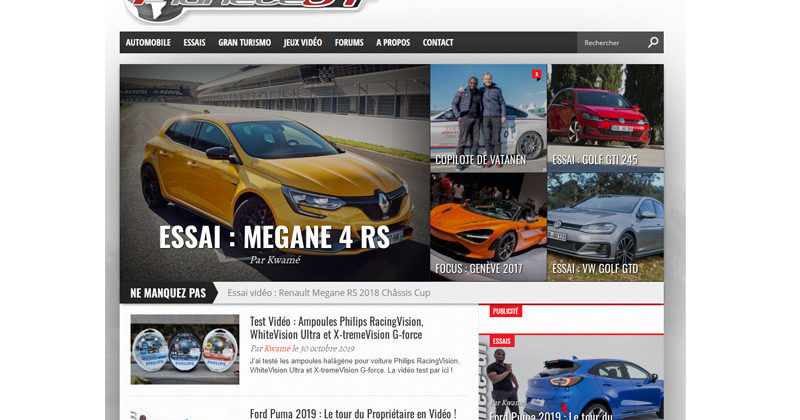Go to GRAN TURISMO section

pos(244,42)
